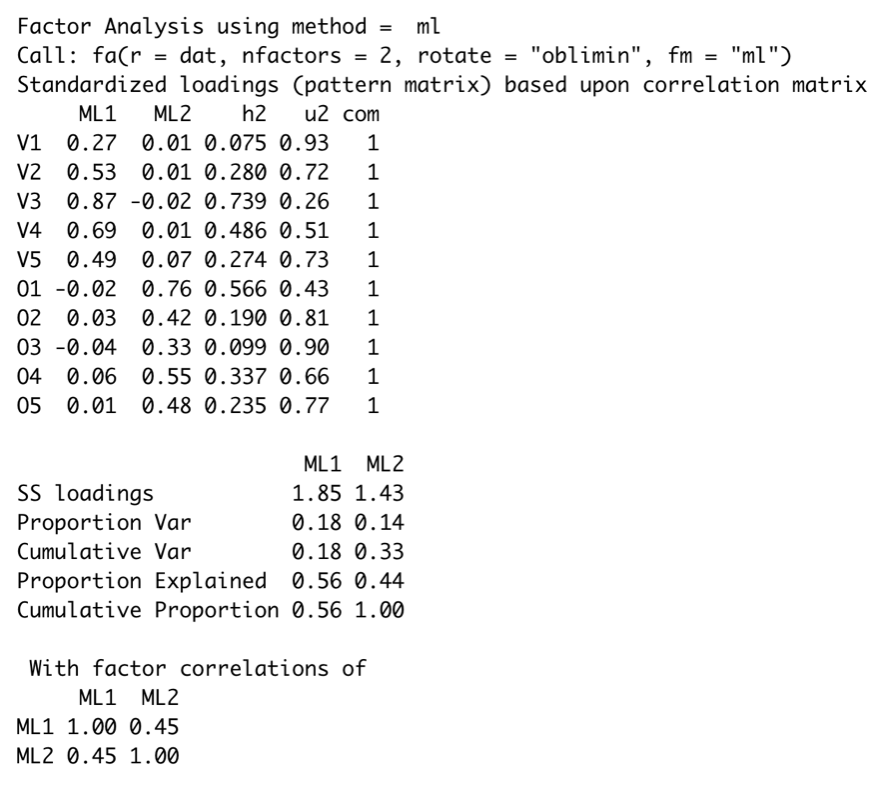Viewport: 886px width, 788px height.
Task: Click the Cumulative Var row label
Action: click(x=92, y=549)
